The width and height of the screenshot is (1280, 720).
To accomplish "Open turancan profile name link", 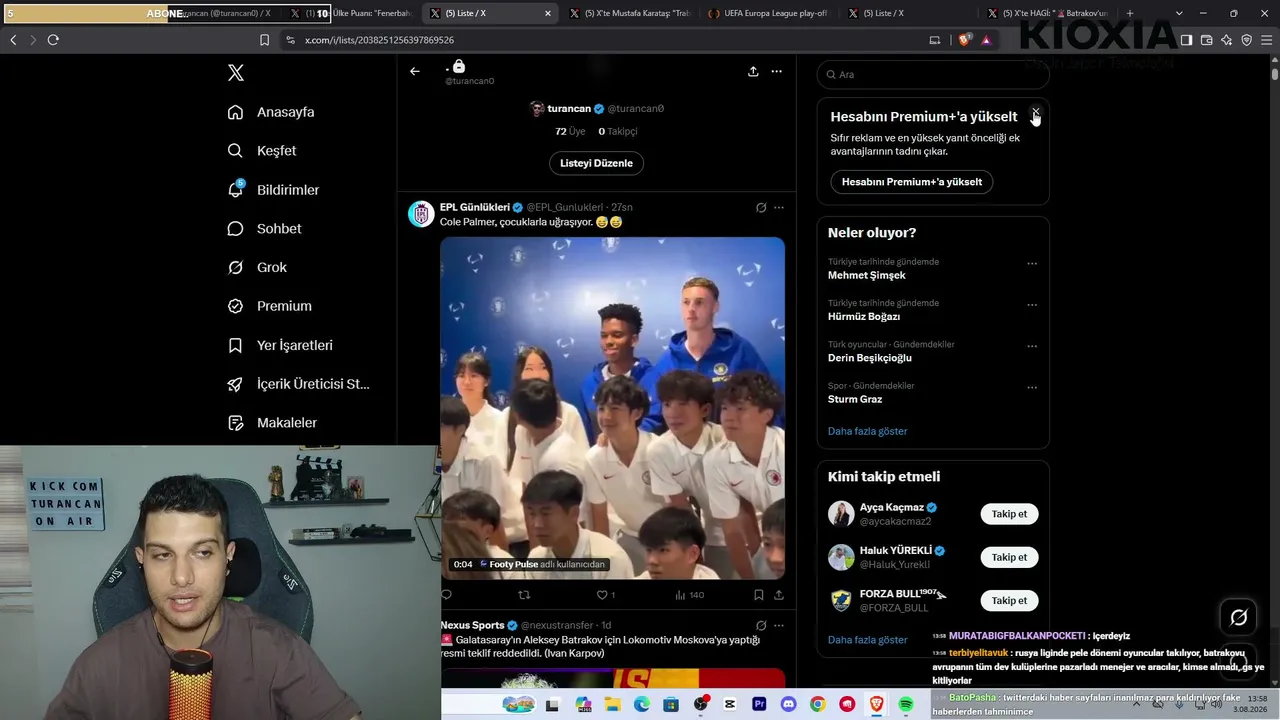I will click(569, 108).
